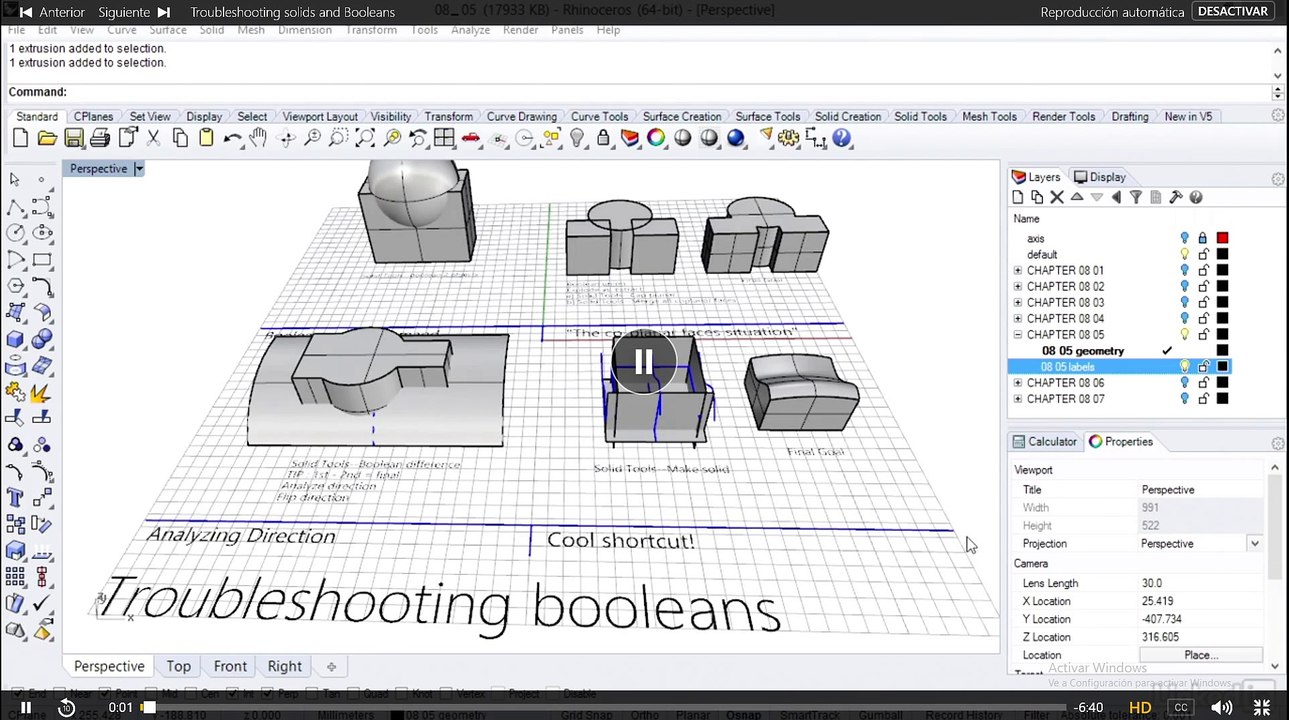Select the Text object tool
Image resolution: width=1289 pixels, height=720 pixels.
click(15, 497)
